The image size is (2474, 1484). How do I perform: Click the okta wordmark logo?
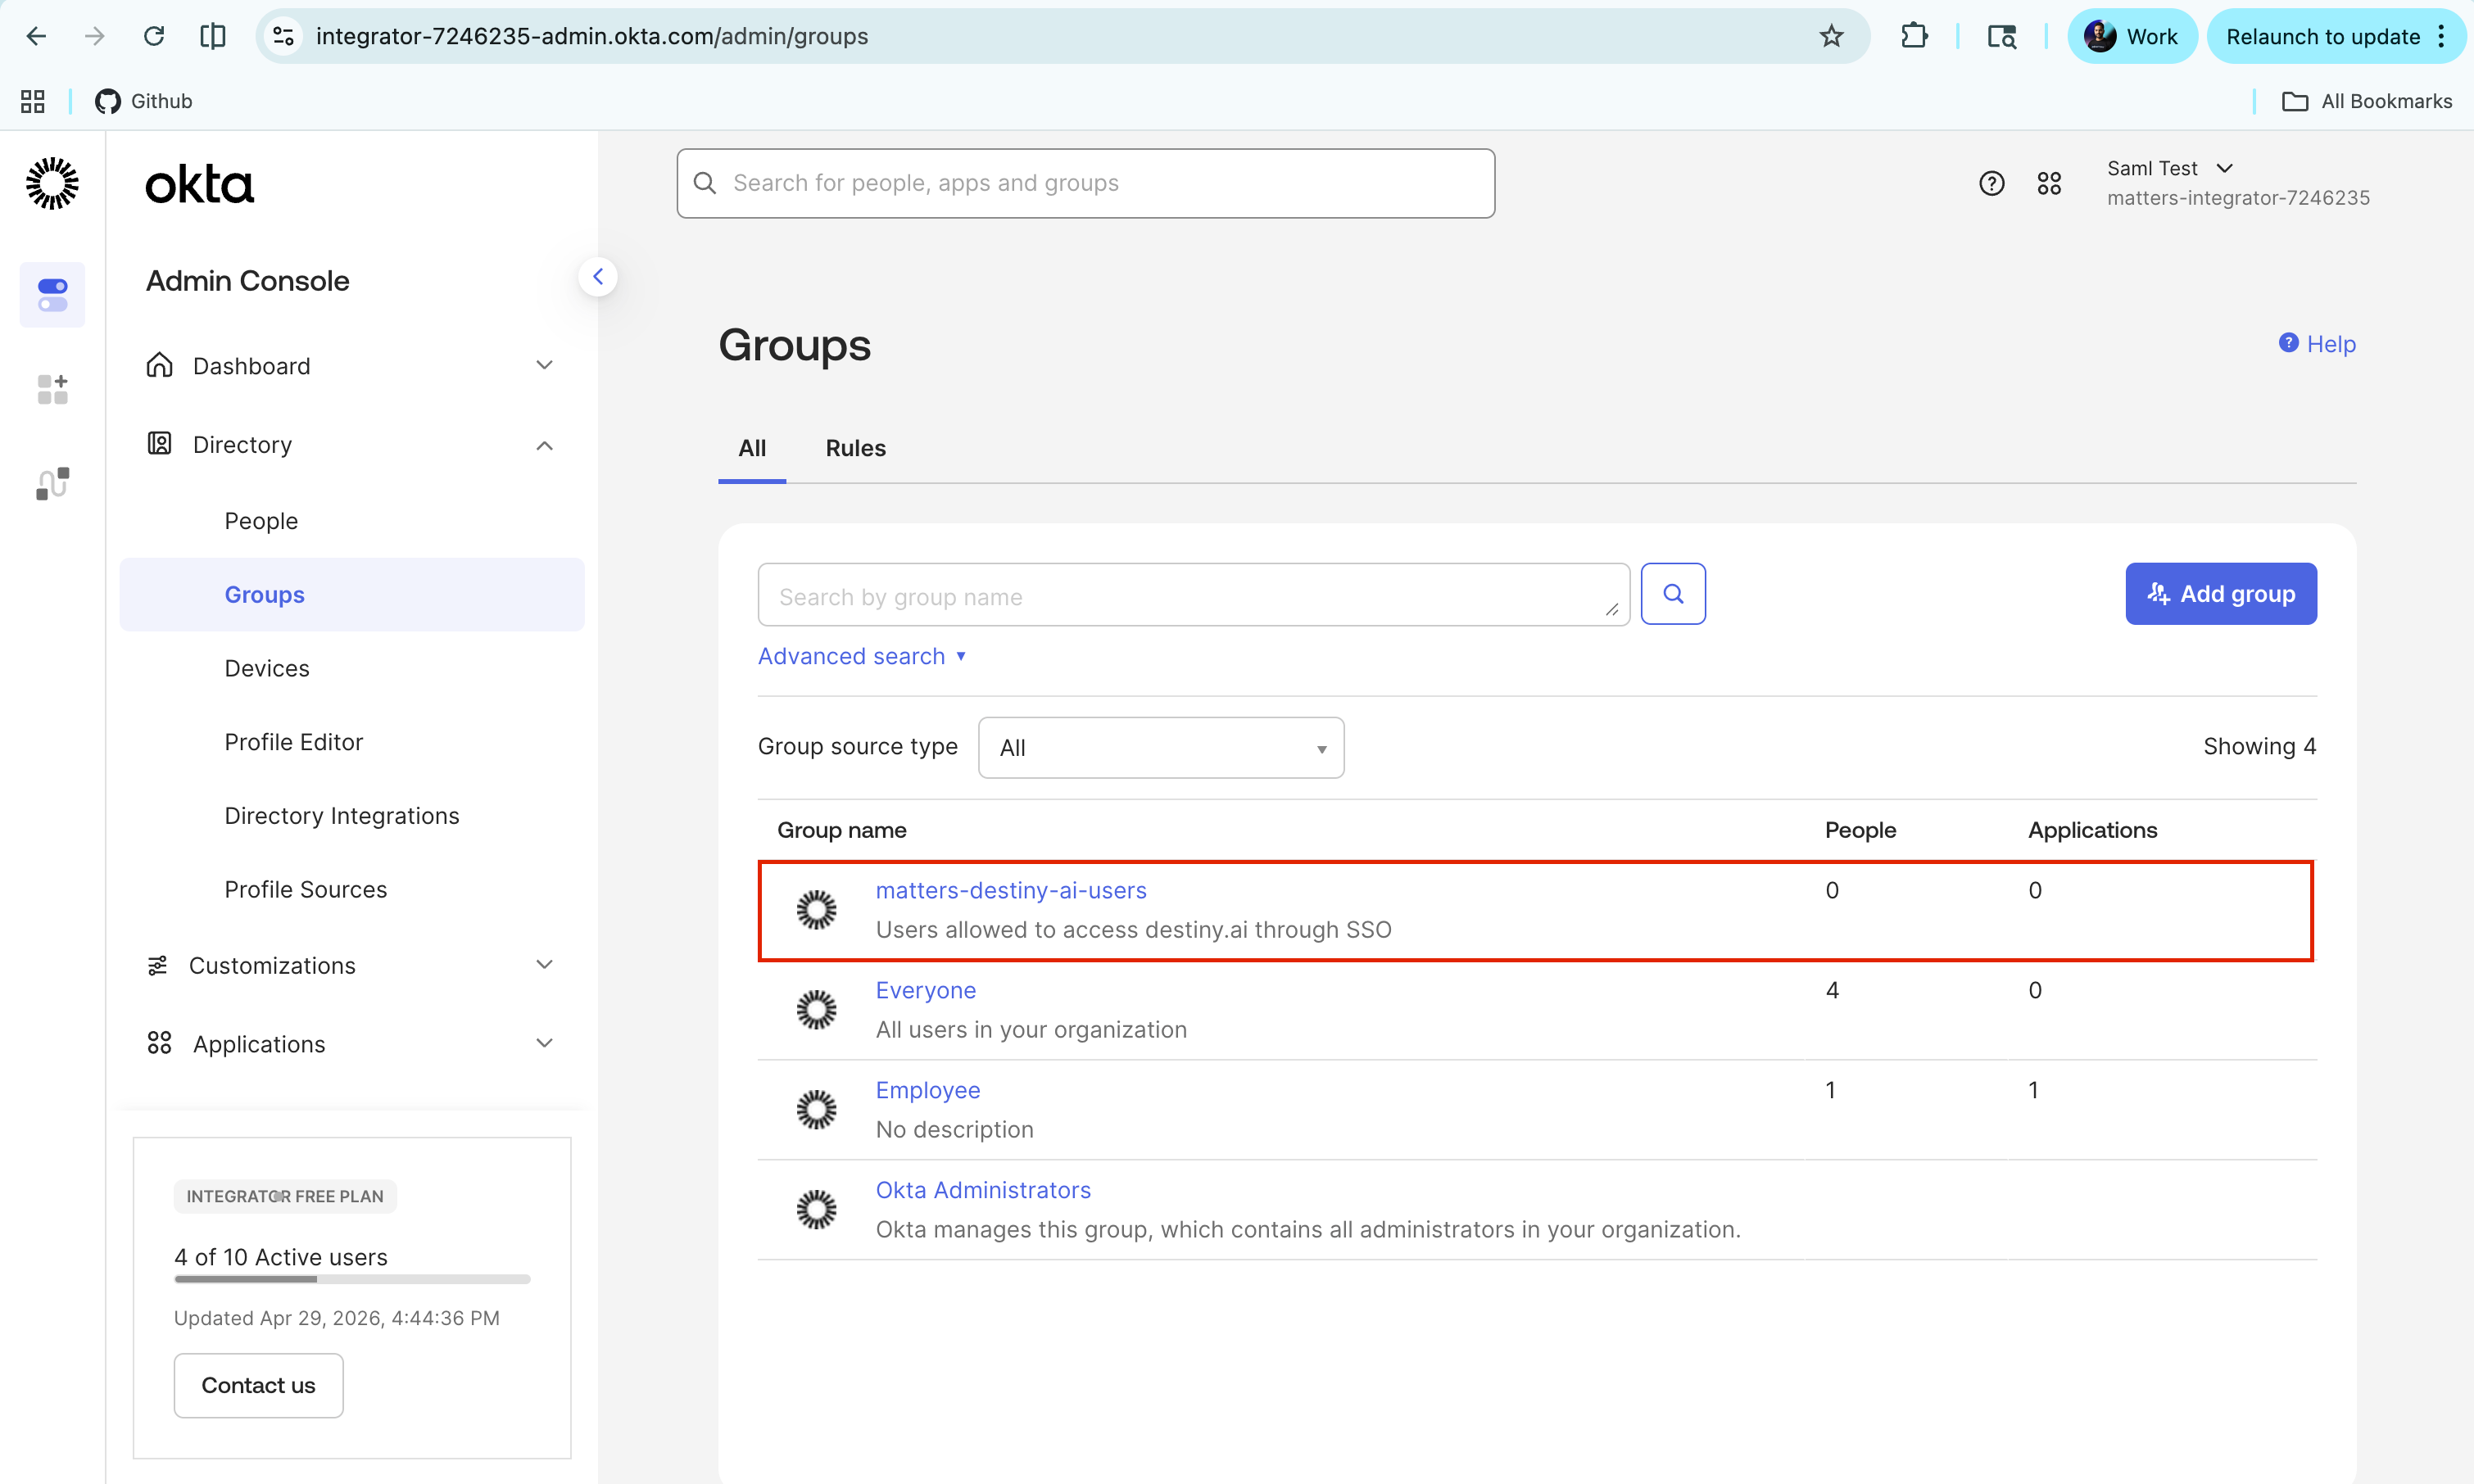click(x=200, y=185)
